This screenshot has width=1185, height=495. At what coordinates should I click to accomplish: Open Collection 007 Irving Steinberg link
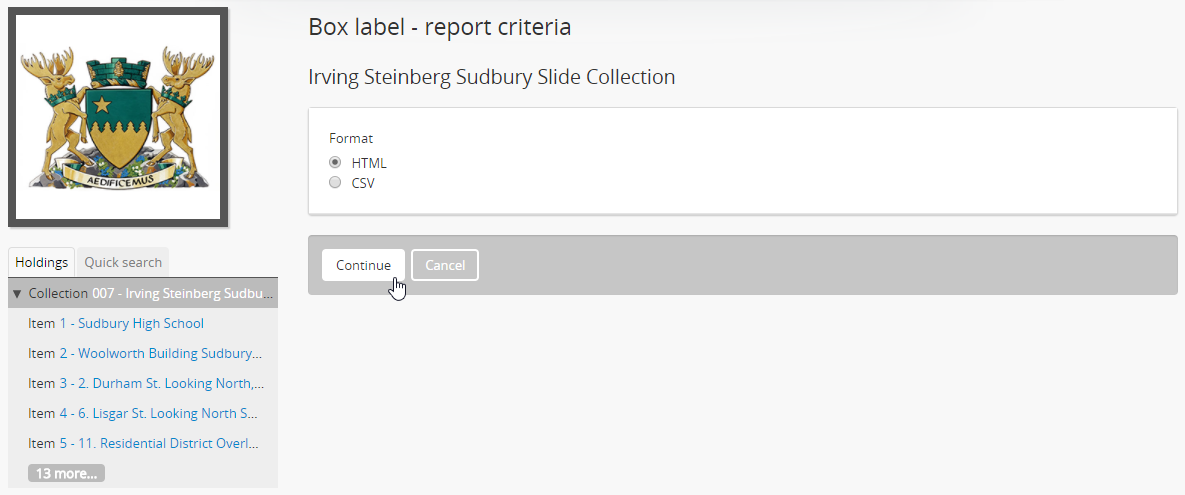click(182, 294)
